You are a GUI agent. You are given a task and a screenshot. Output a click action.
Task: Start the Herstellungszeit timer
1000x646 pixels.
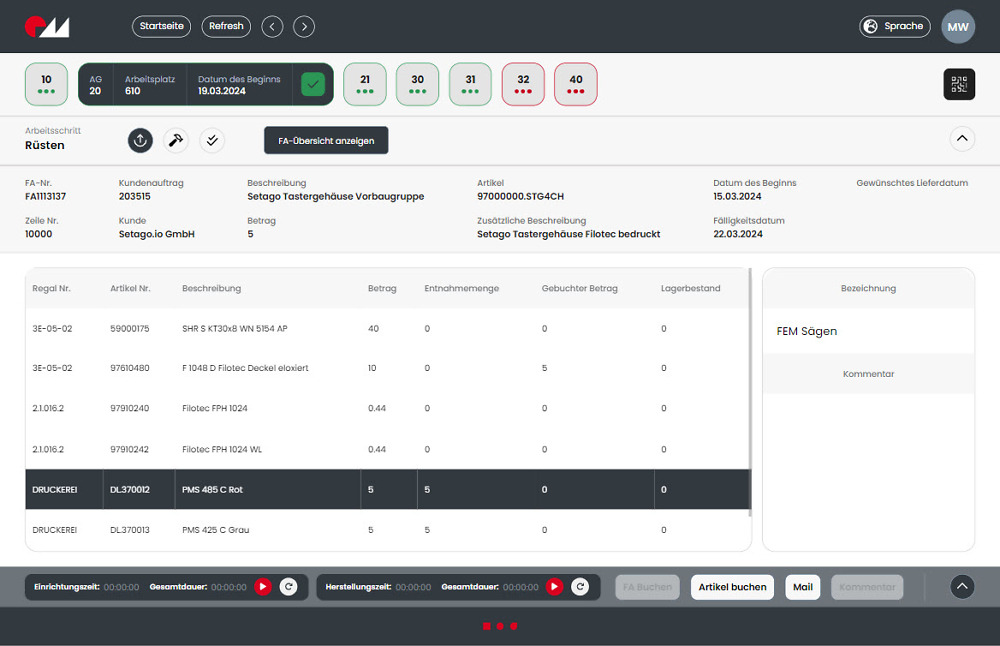[555, 587]
